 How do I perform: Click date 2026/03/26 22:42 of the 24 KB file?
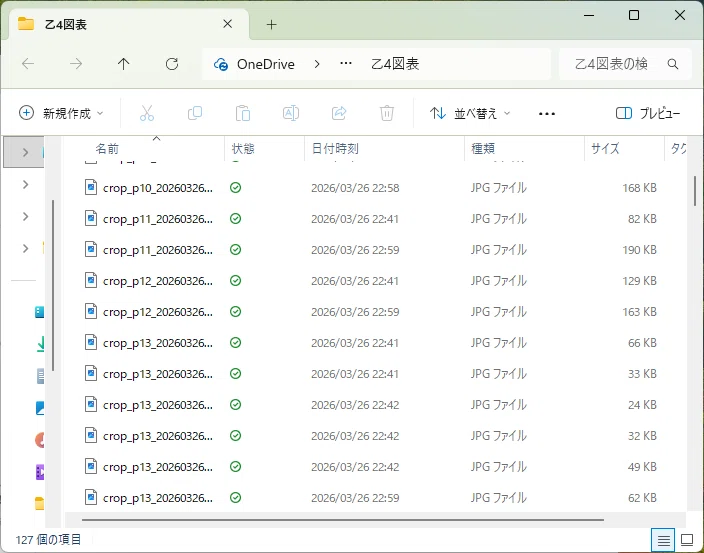tap(355, 405)
